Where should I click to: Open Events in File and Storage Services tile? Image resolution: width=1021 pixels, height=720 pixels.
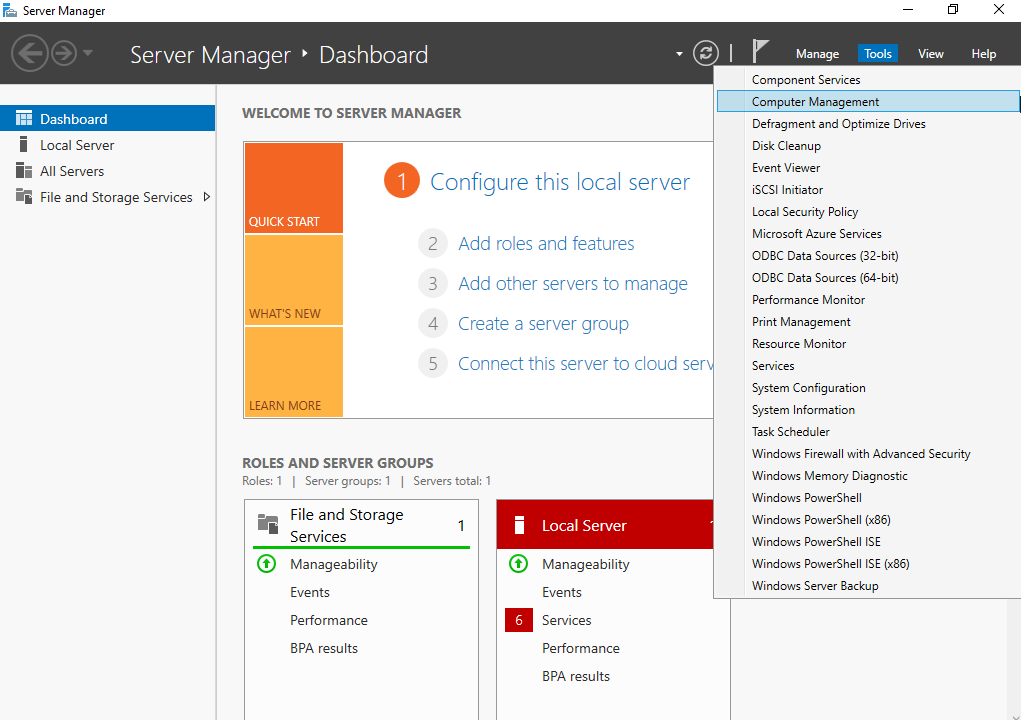pos(309,592)
